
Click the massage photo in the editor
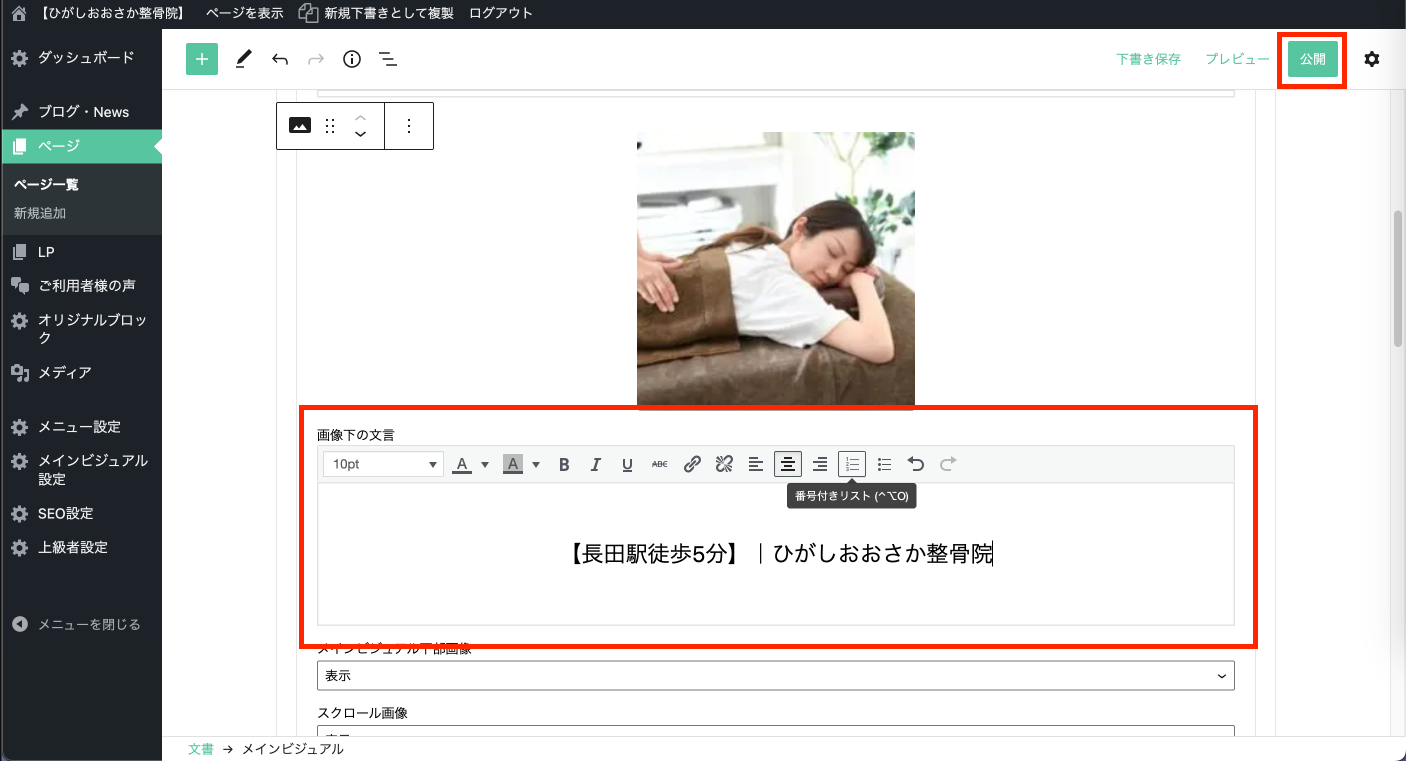pos(775,270)
